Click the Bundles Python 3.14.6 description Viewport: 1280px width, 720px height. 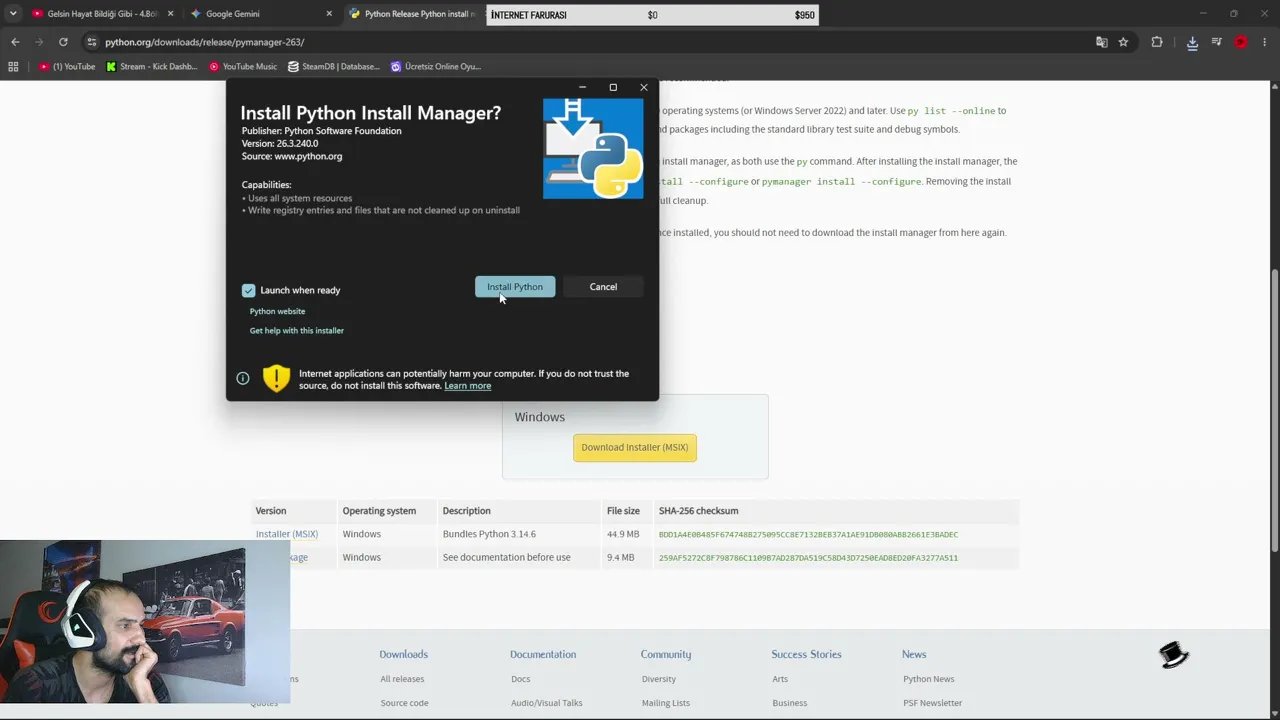click(489, 534)
